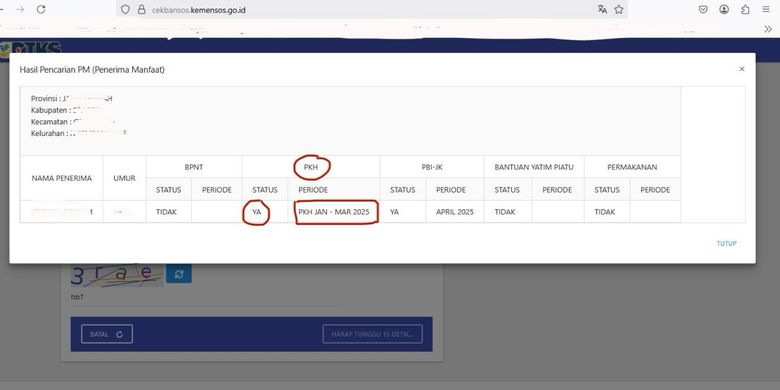Image resolution: width=780 pixels, height=390 pixels.
Task: Click the padlock site security icon
Action: click(x=141, y=9)
